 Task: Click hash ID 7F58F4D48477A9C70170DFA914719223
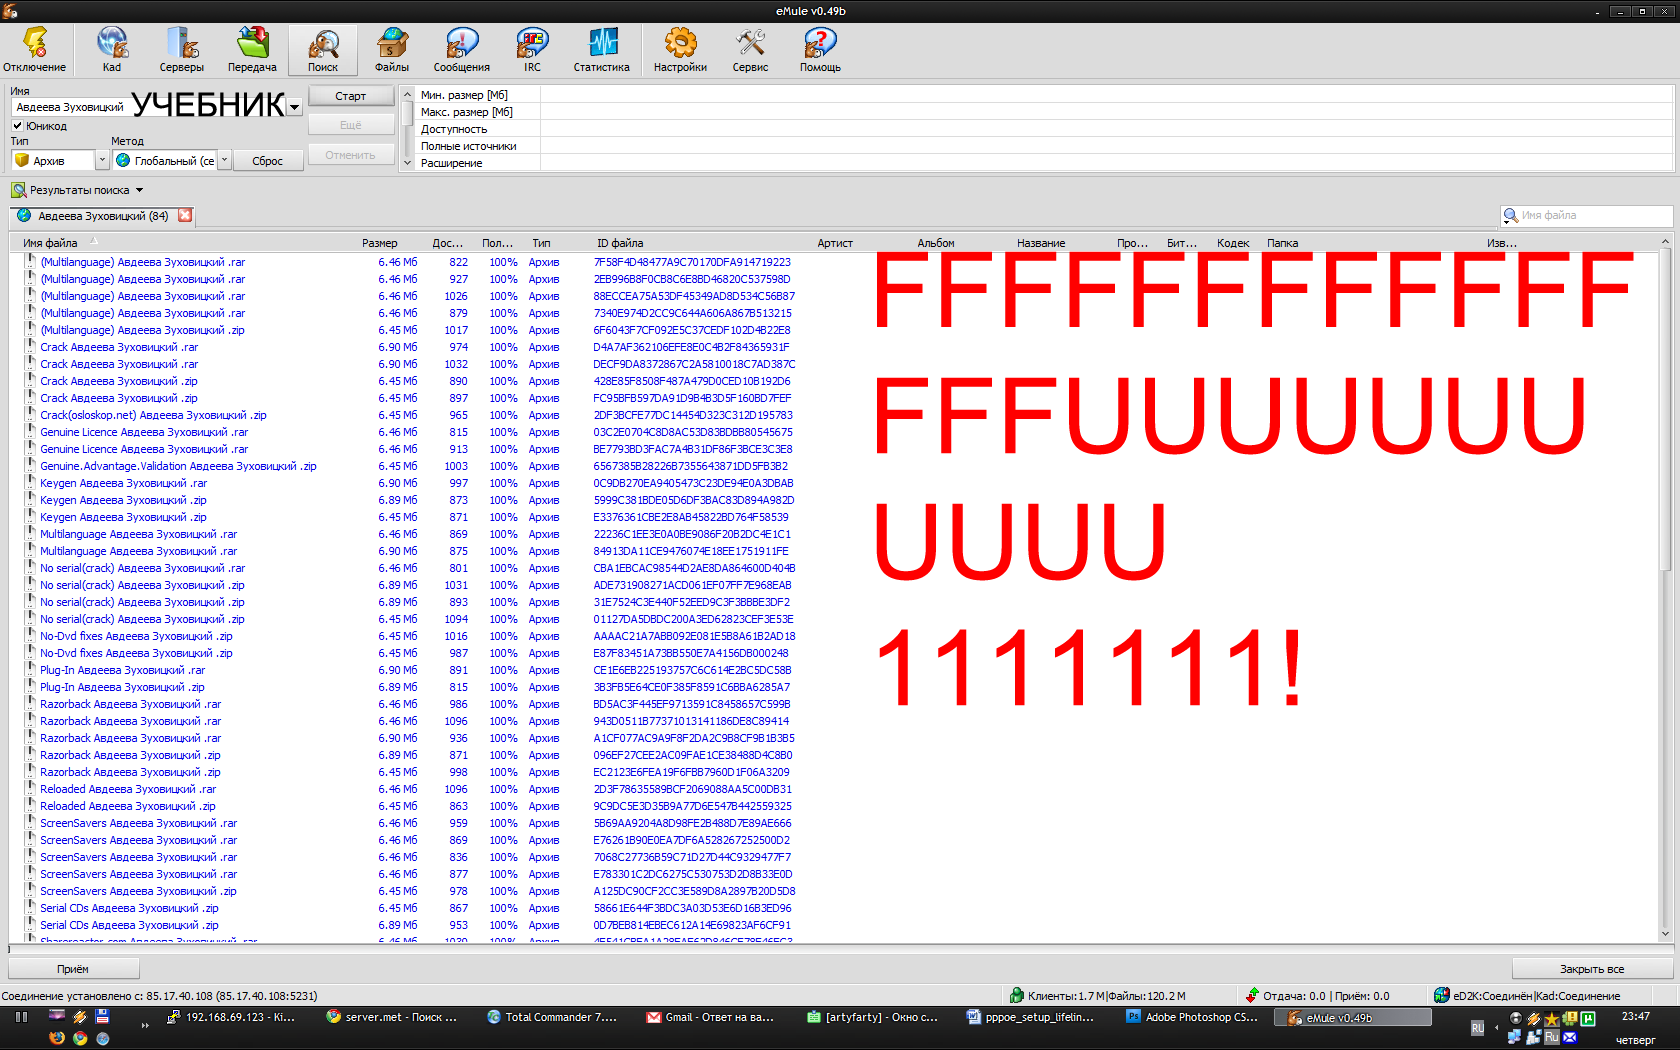(692, 262)
